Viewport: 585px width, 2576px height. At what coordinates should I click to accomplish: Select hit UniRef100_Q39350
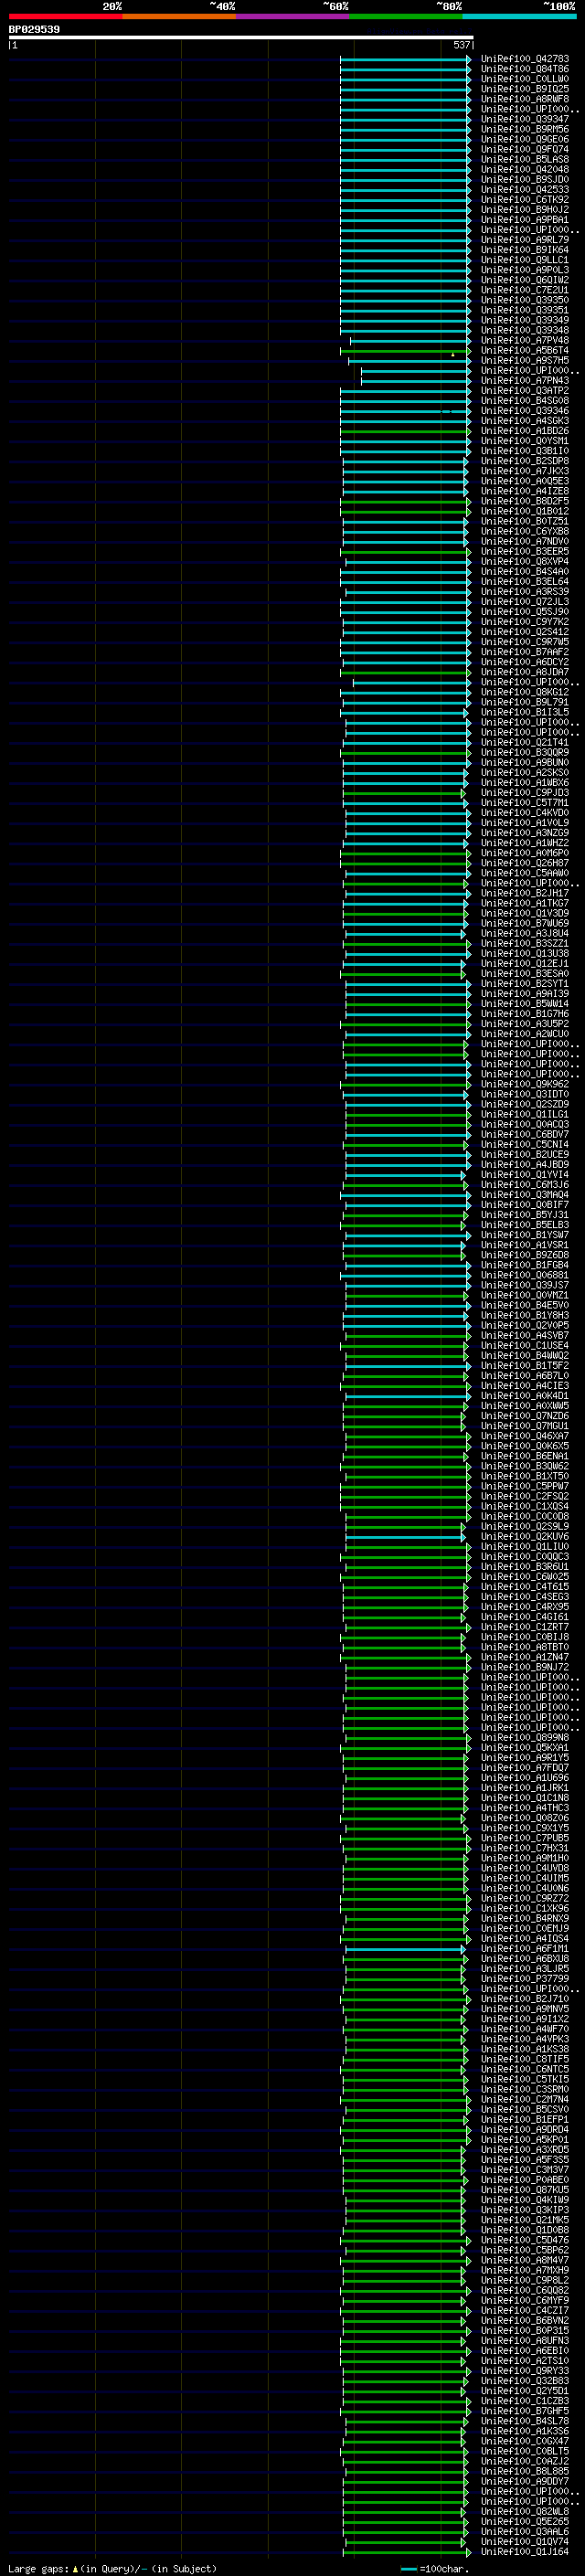[525, 300]
